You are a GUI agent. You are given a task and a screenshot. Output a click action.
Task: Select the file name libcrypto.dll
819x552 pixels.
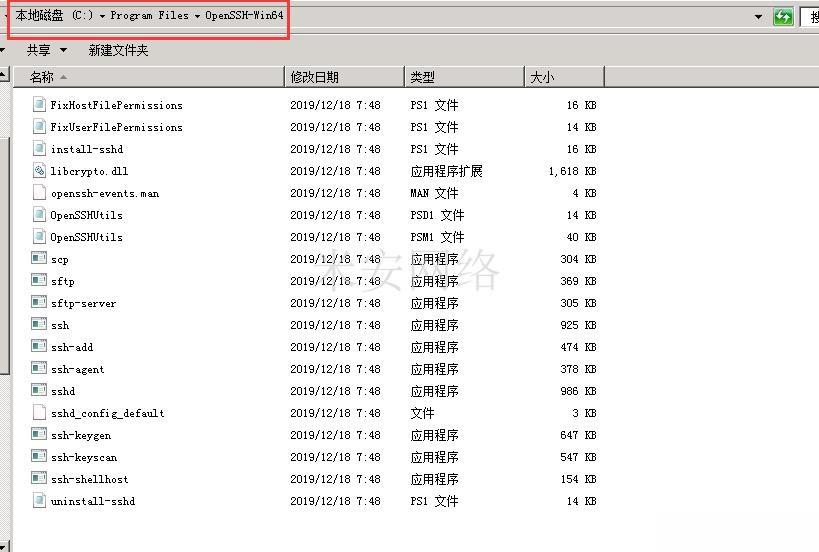[x=89, y=171]
